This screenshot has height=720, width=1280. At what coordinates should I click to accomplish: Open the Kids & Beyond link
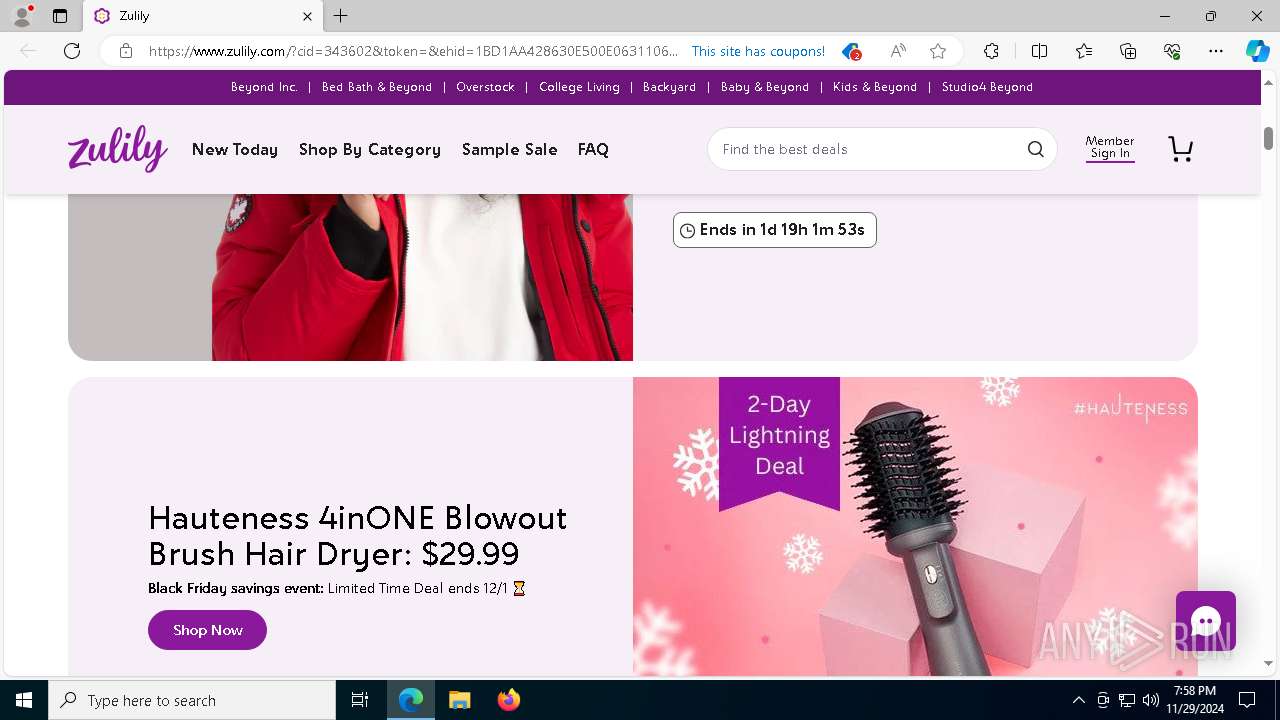[x=875, y=87]
